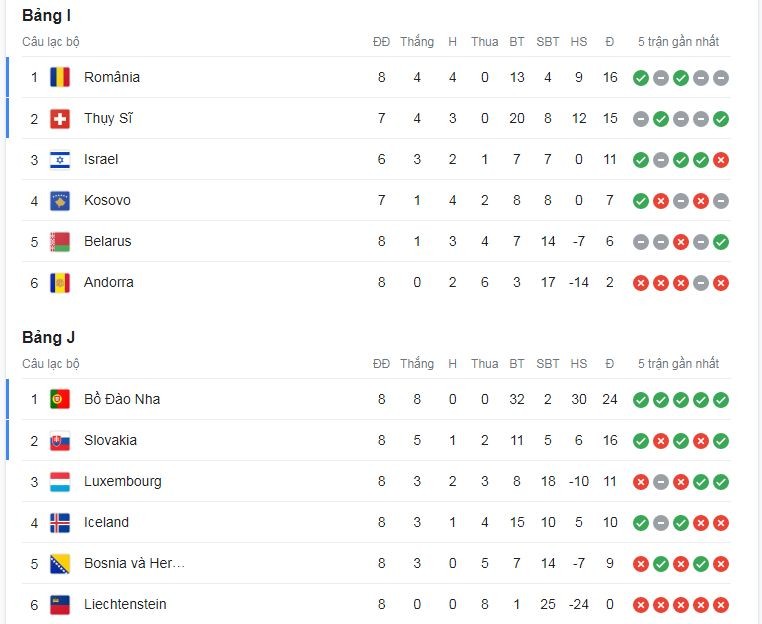Screen dimensions: 762x624
Task: Click the Israel flag icon
Action: (x=60, y=159)
